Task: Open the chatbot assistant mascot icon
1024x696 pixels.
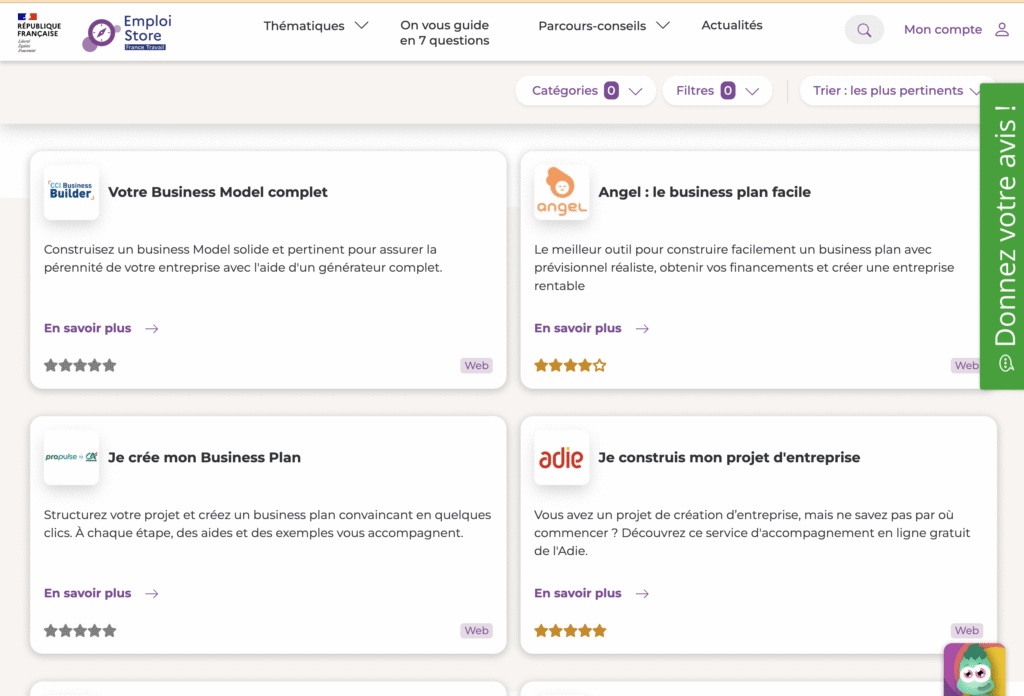Action: [x=974, y=670]
